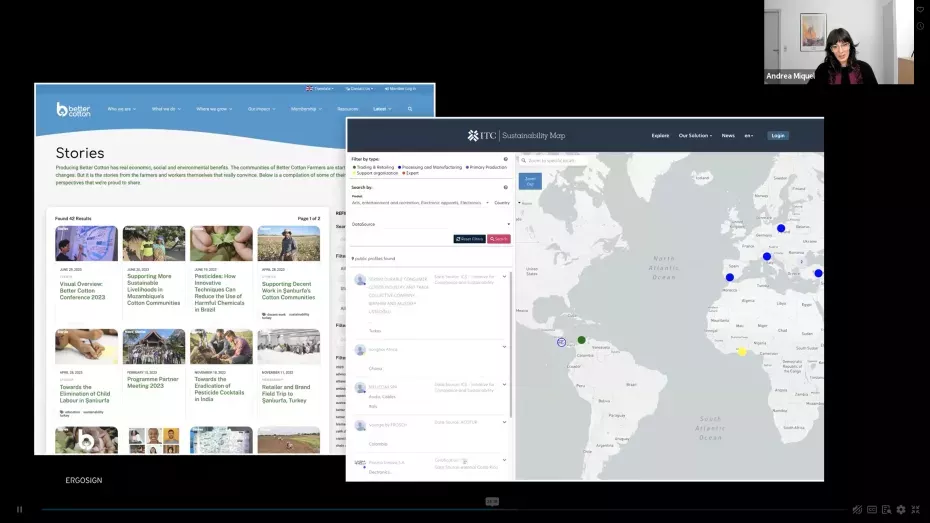Click the green map marker near Colombia
This screenshot has height=523, width=930.
(581, 340)
